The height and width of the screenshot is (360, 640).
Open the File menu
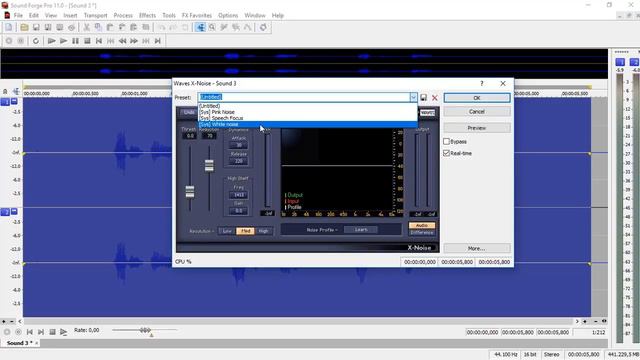(18, 16)
